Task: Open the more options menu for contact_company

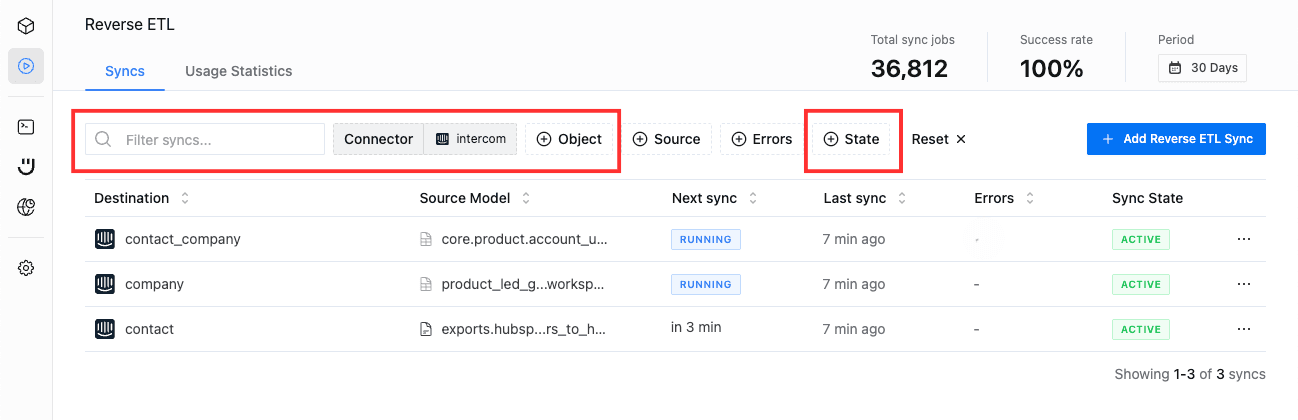Action: 1244,240
